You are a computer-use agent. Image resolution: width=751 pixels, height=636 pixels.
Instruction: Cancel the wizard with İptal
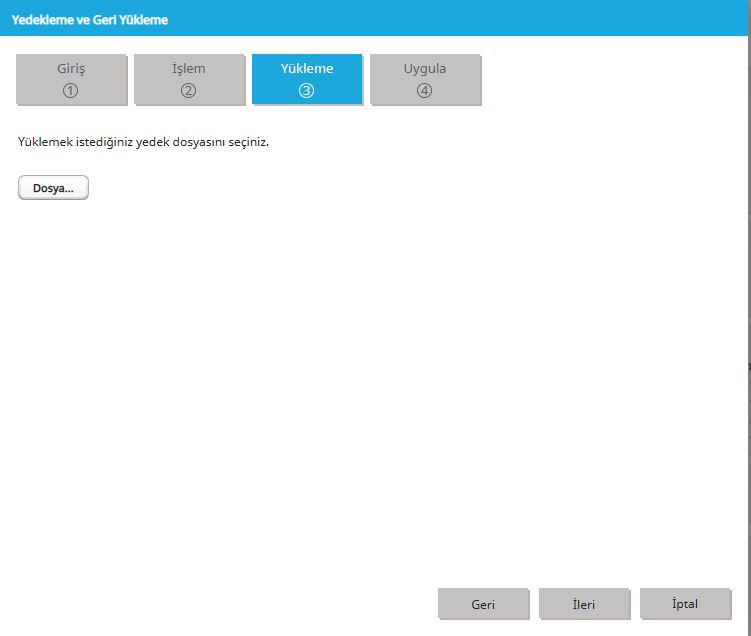tap(685, 604)
